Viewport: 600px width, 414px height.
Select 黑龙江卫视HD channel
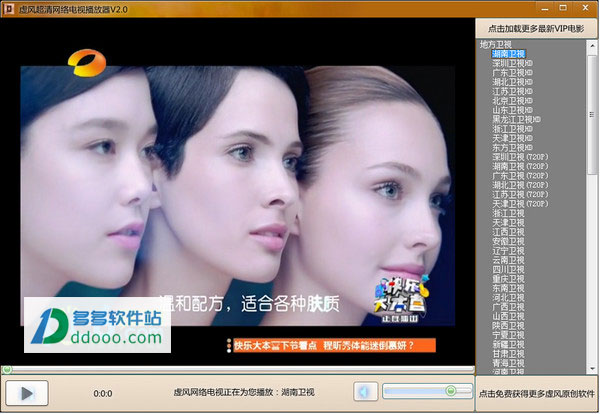click(517, 119)
